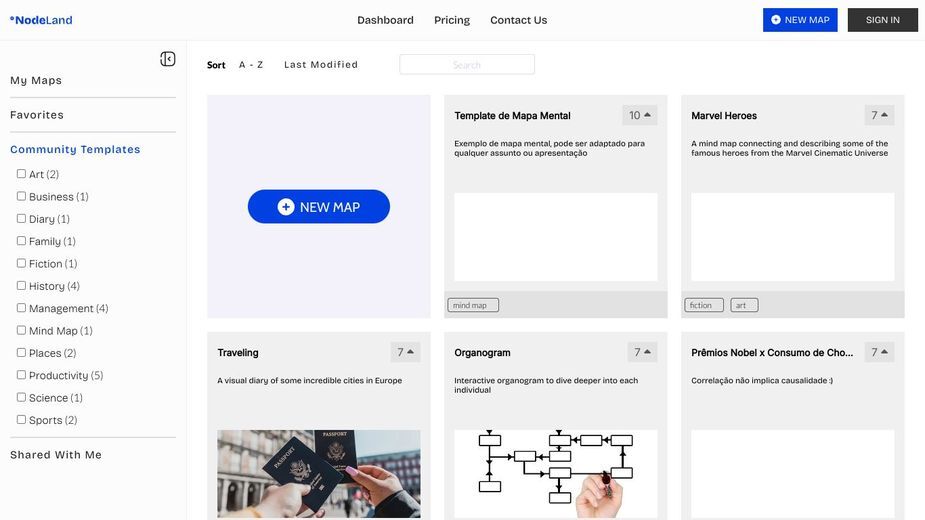Open Template de Mapa Mental blank preview
925x520 pixels.
(556, 237)
